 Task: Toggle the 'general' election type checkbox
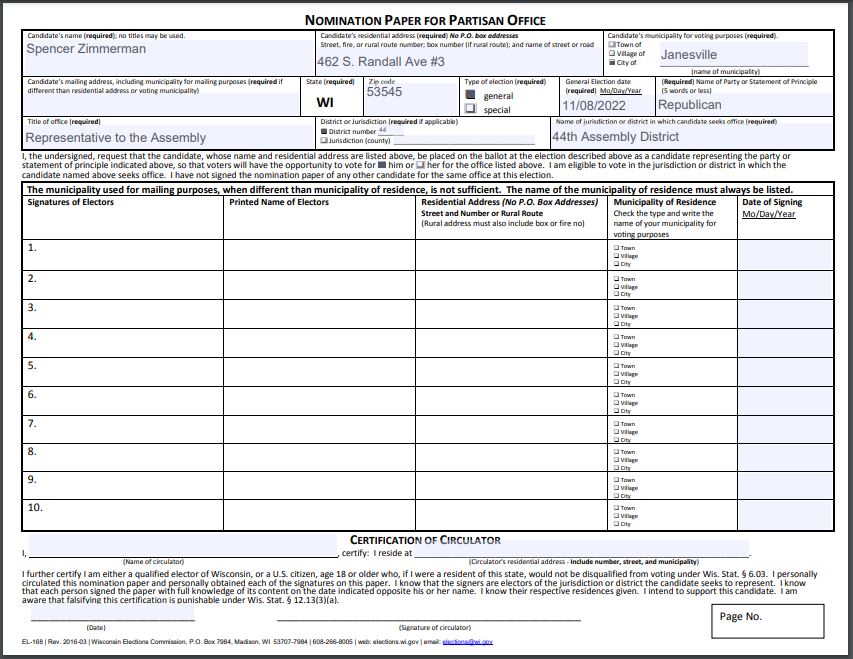click(471, 95)
